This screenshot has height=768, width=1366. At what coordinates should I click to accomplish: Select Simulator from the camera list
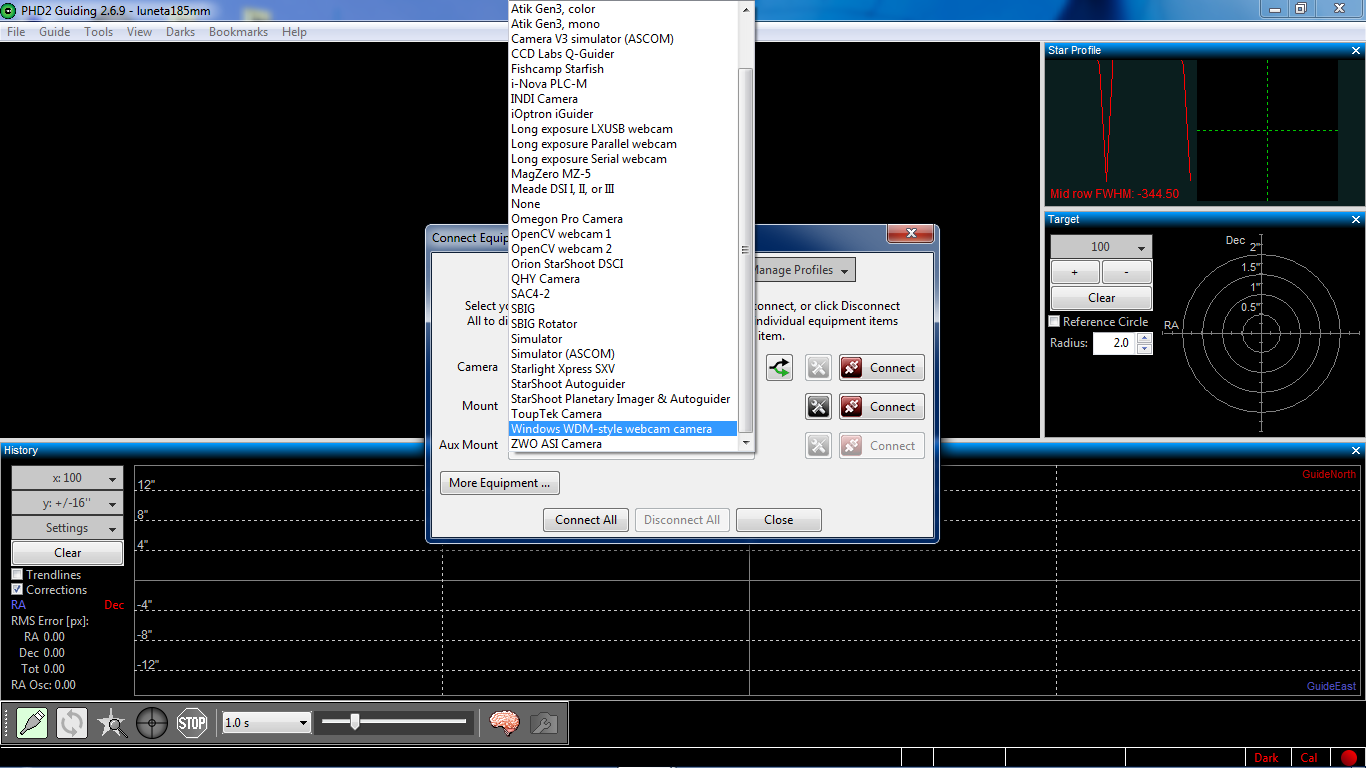point(623,339)
